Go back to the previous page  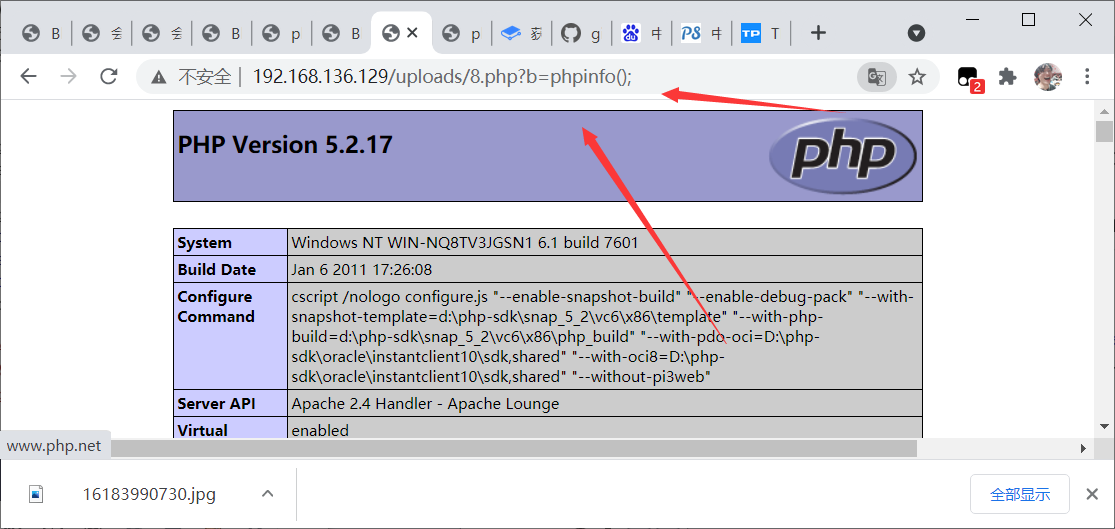(x=28, y=77)
